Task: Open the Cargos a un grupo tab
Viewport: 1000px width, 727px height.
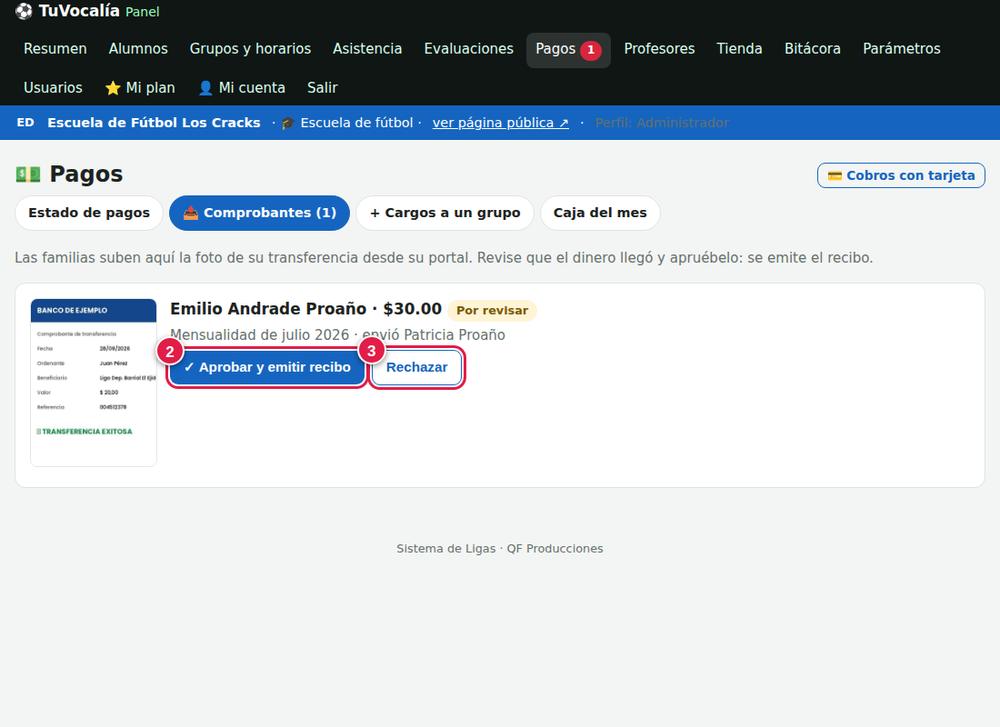Action: click(x=445, y=213)
